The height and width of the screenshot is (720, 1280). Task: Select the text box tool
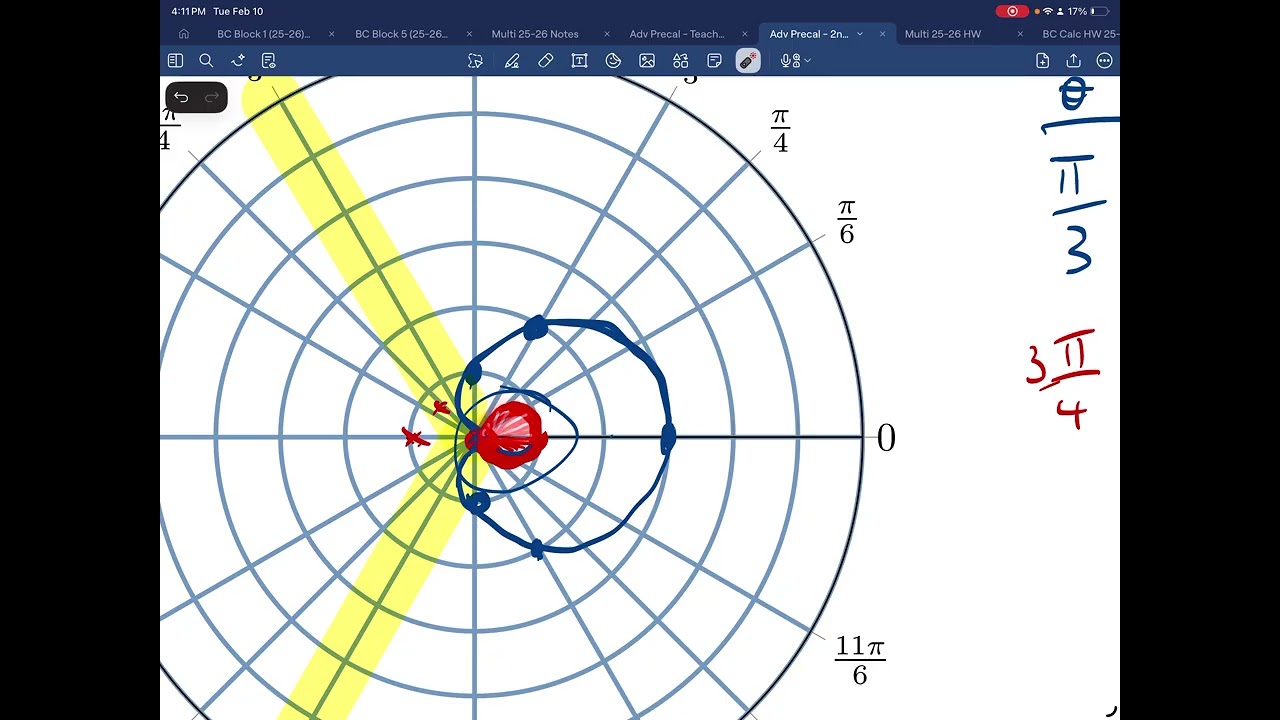[x=579, y=61]
